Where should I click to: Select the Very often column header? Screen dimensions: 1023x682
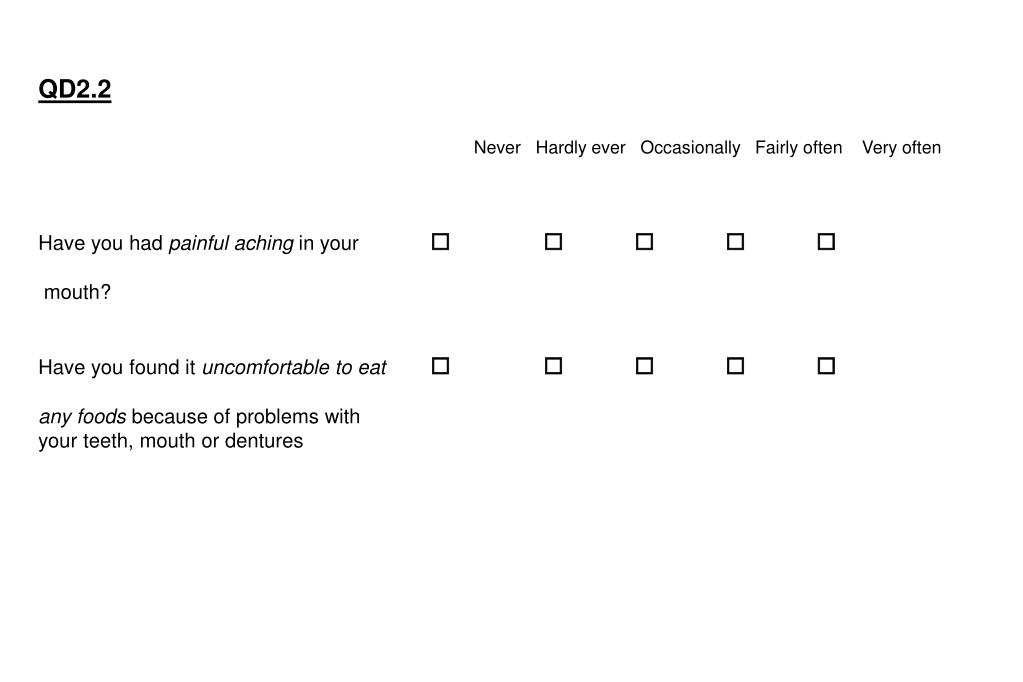point(902,148)
